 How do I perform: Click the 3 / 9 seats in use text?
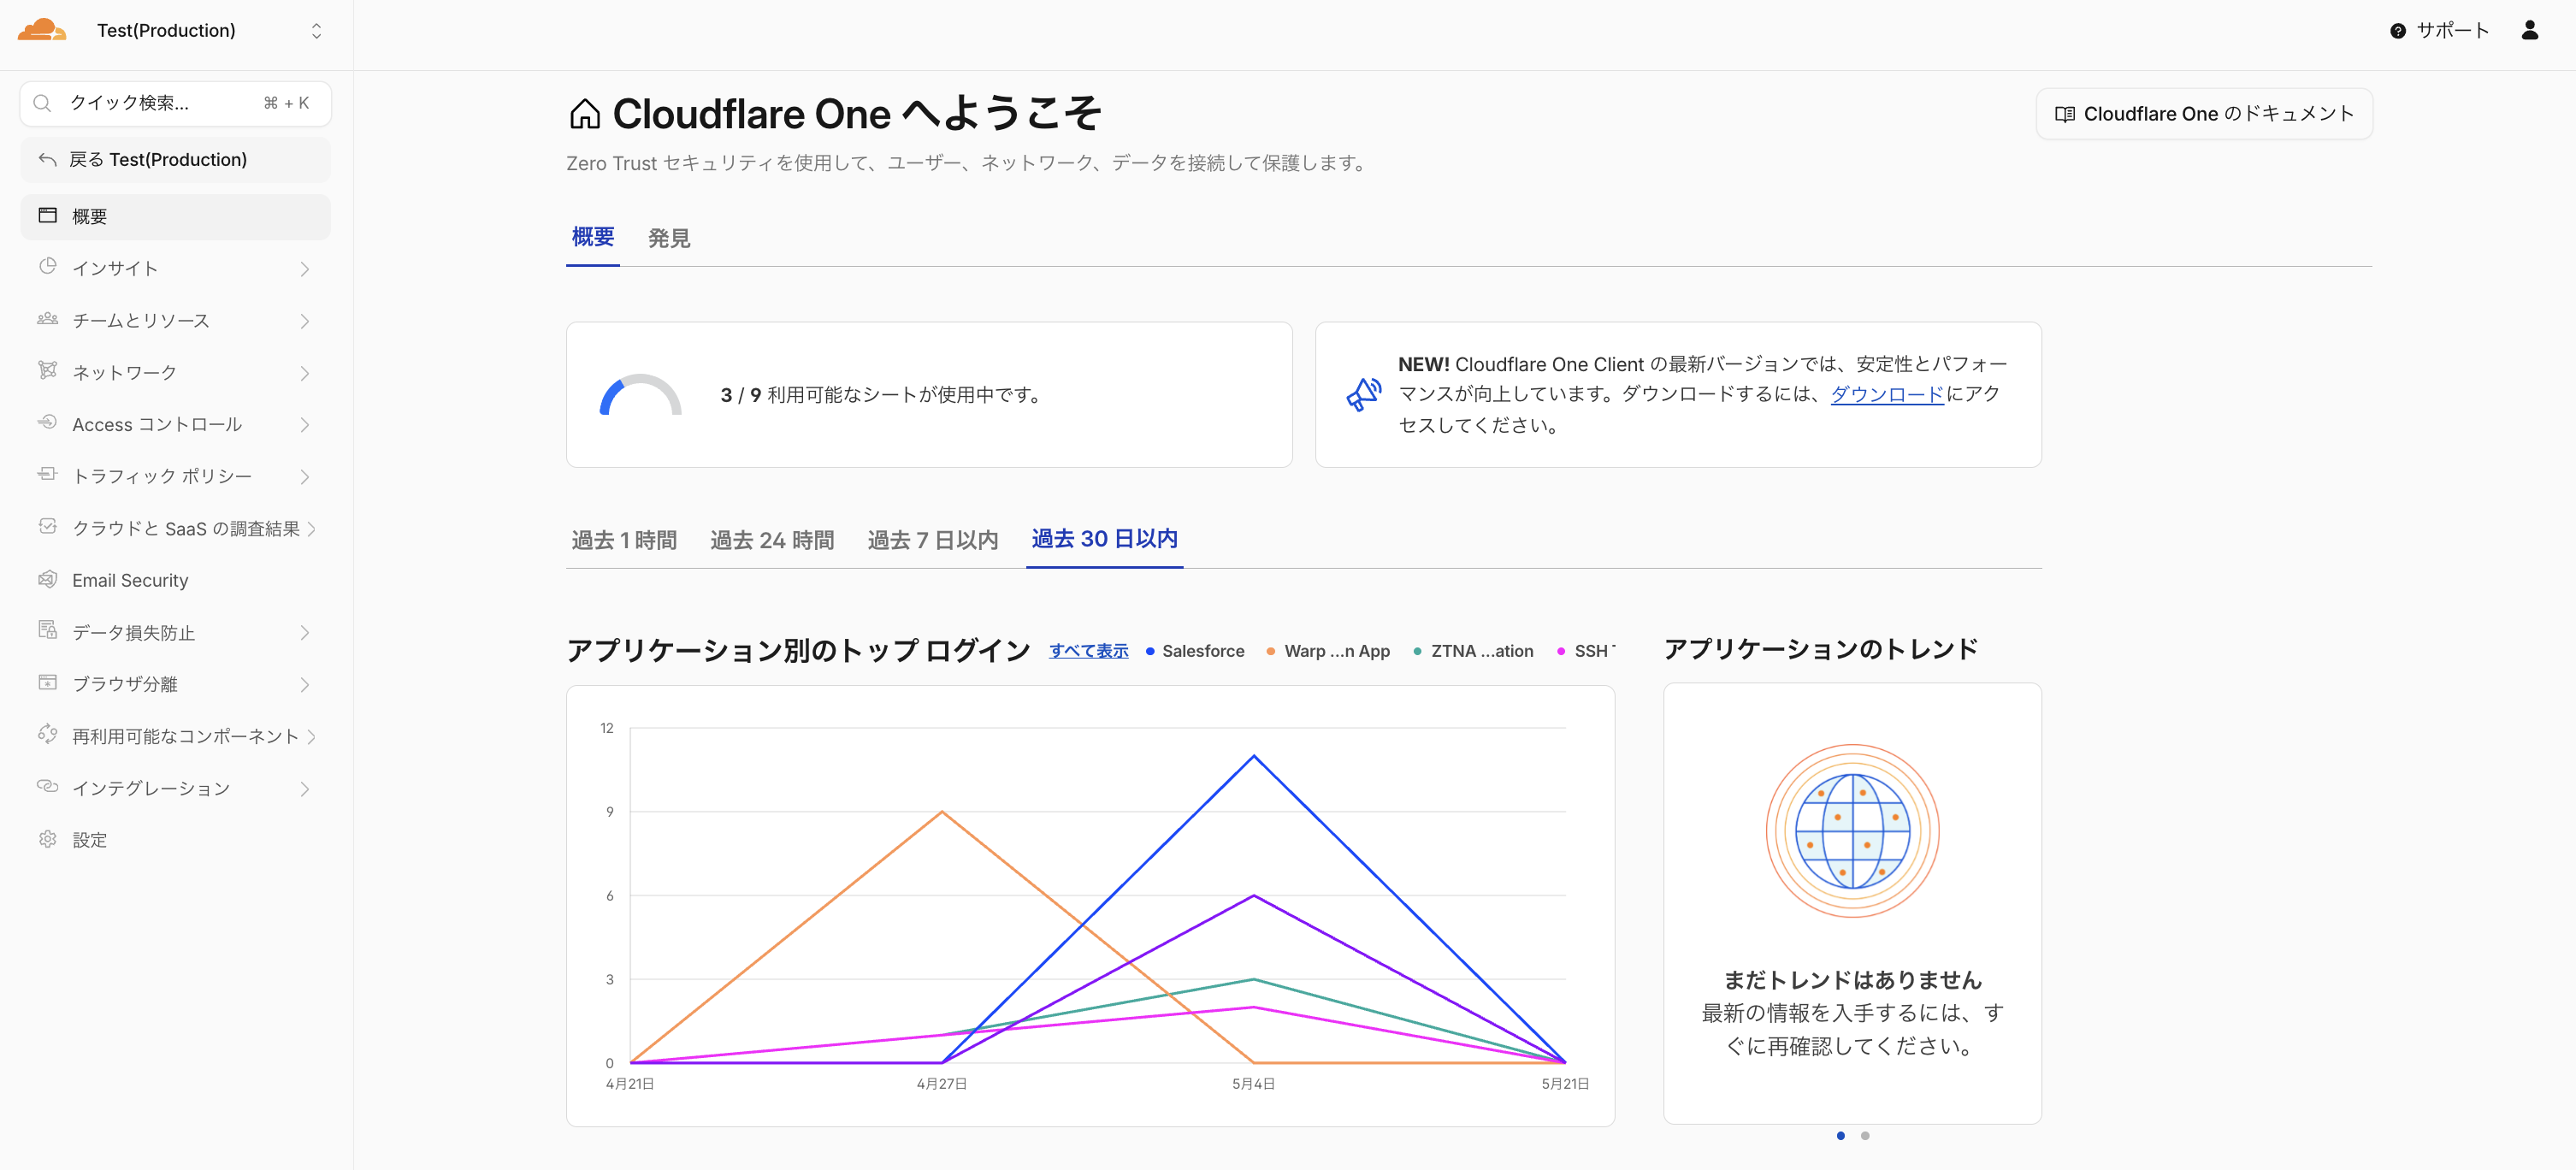pos(880,395)
